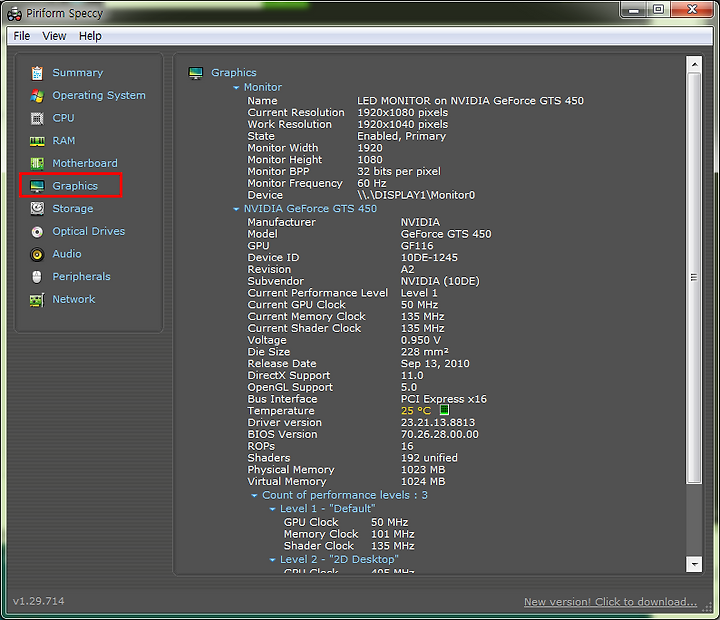Click the version label v1.29.714

[x=39, y=601]
